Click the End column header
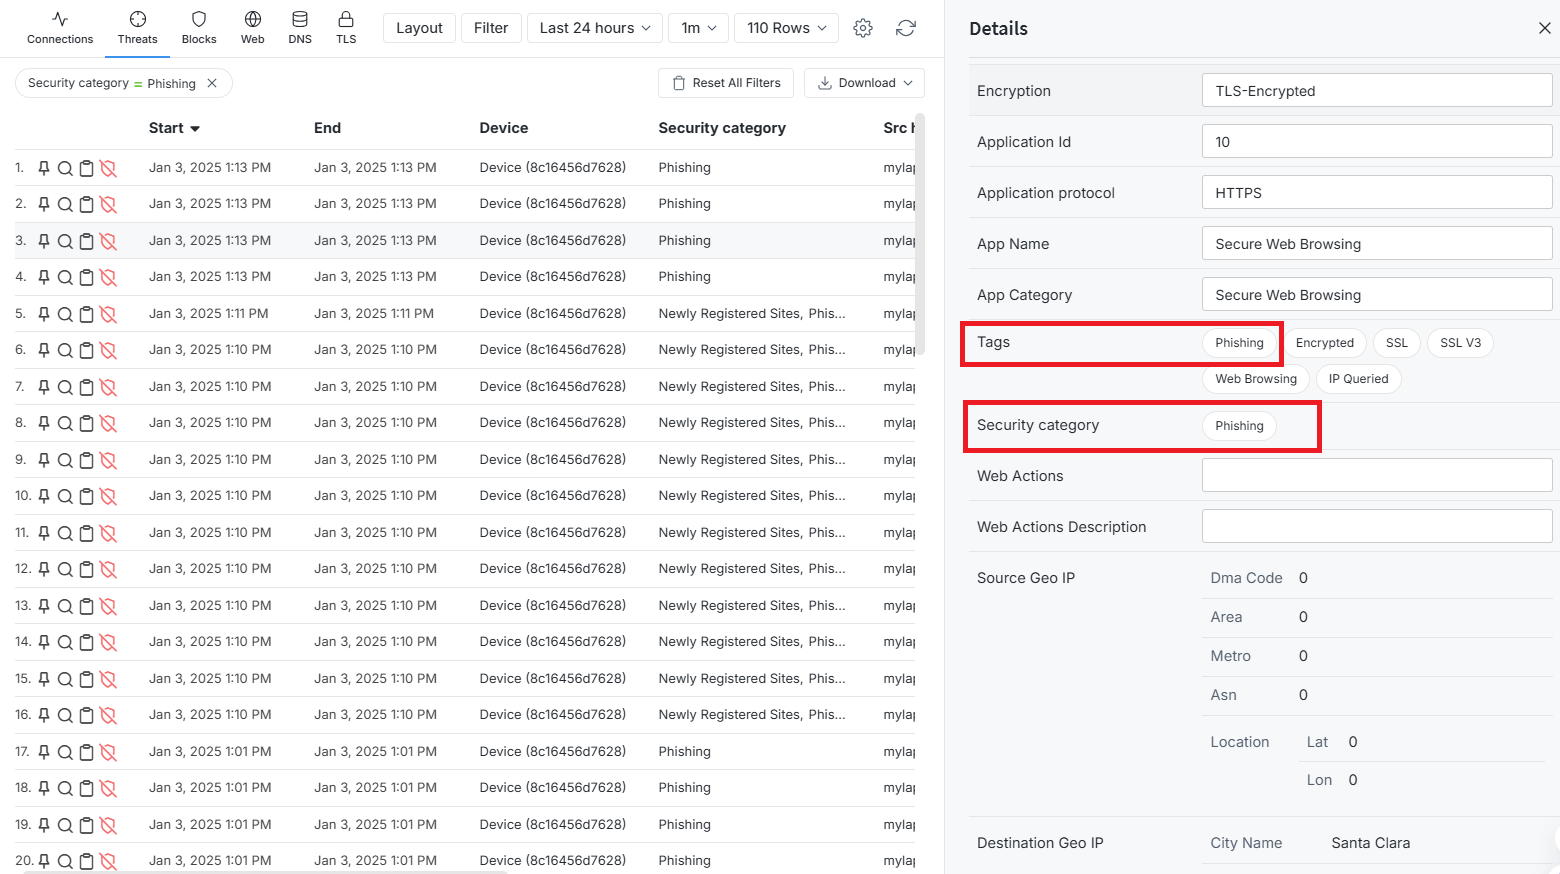 (x=327, y=128)
